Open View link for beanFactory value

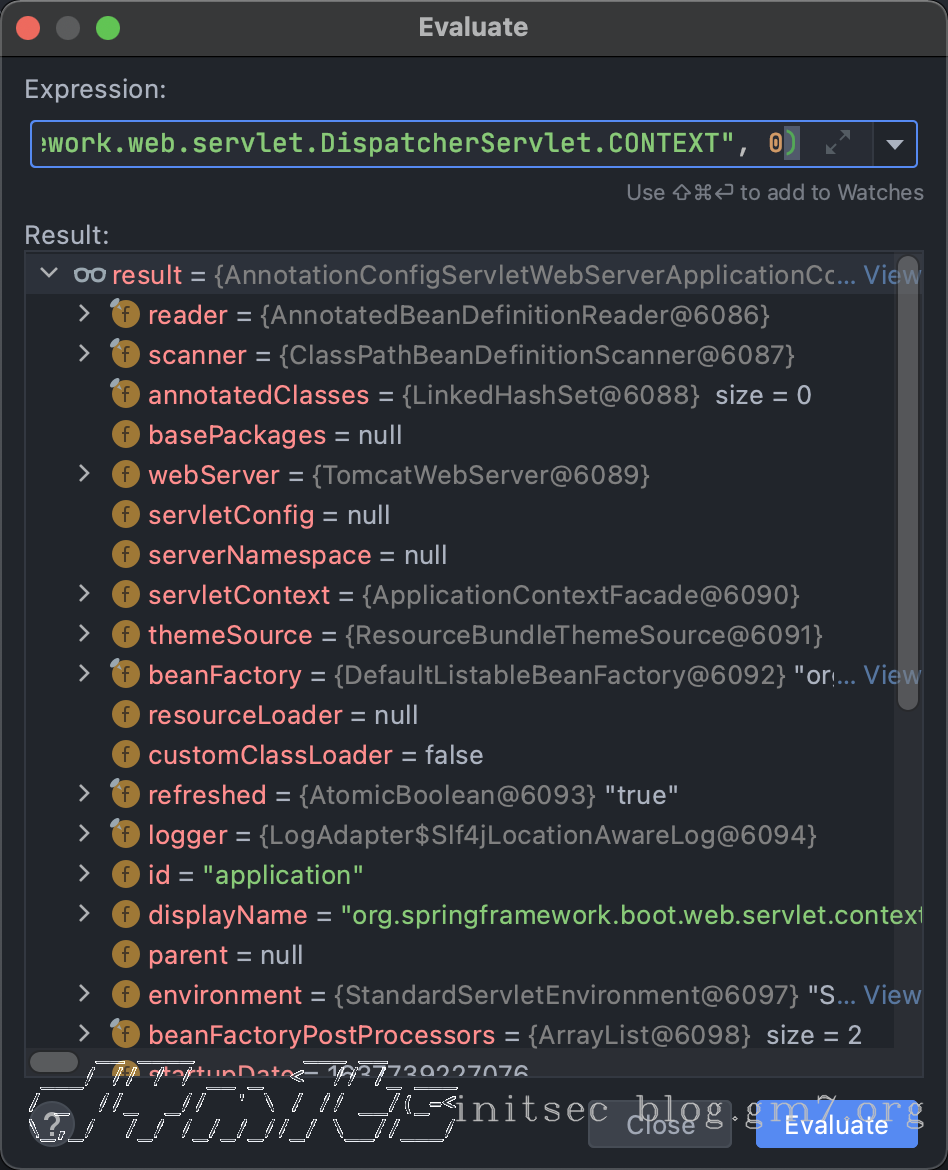(x=891, y=675)
